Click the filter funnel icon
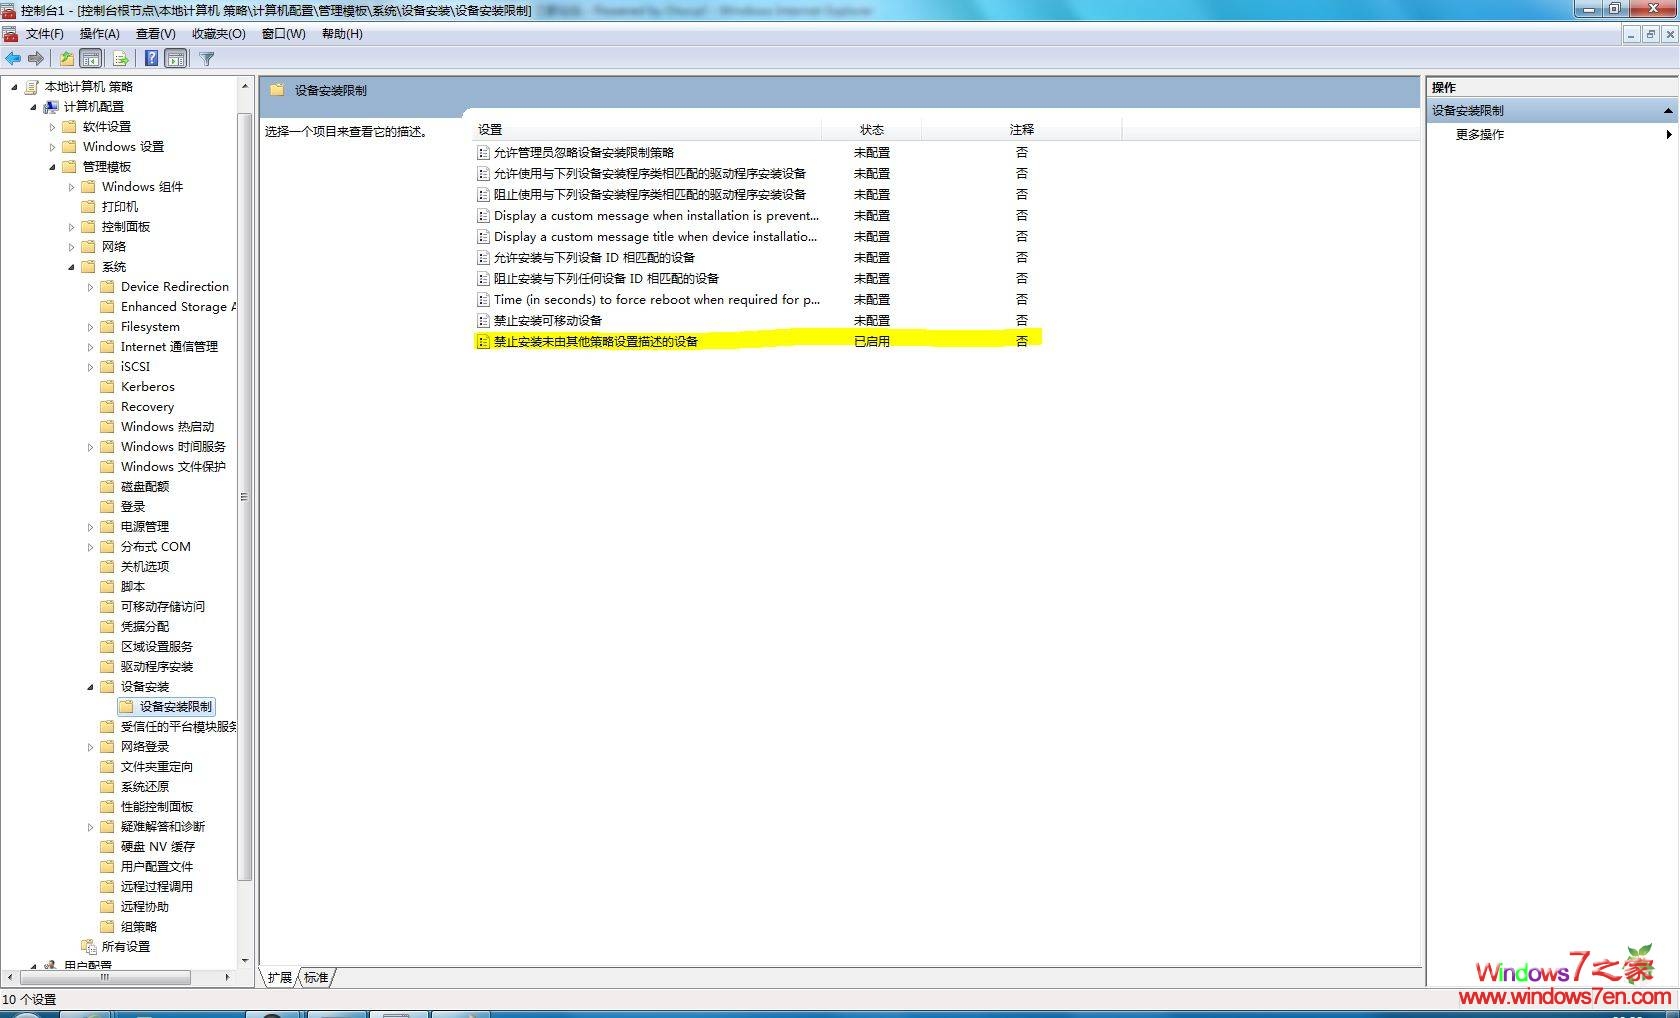The image size is (1680, 1018). pyautogui.click(x=206, y=58)
